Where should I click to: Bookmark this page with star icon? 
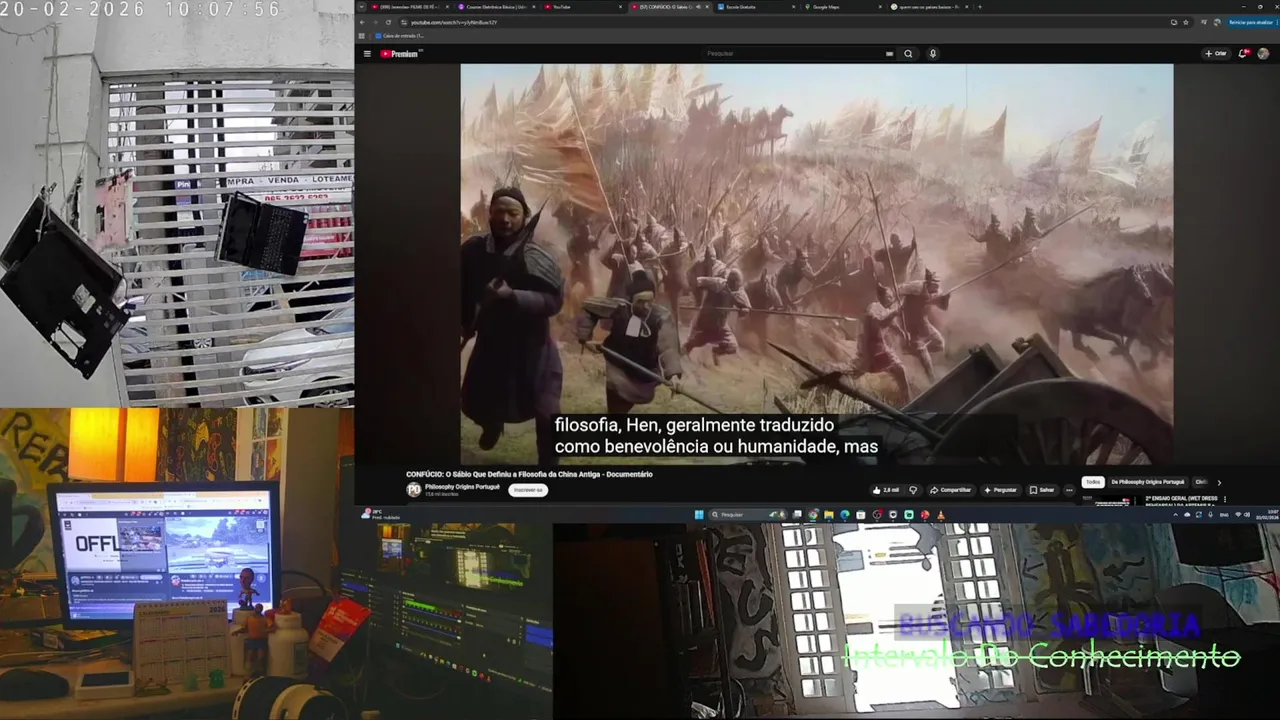1188,22
